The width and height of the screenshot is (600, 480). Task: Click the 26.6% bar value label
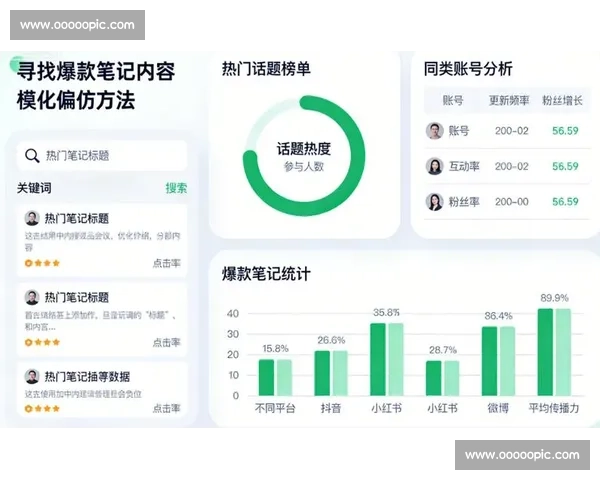[331, 340]
